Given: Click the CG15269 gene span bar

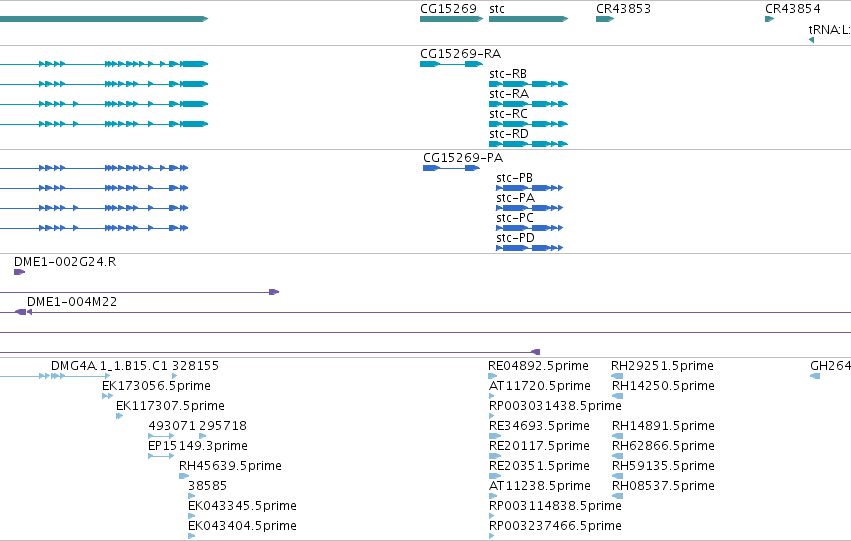Looking at the screenshot, I should (x=451, y=19).
